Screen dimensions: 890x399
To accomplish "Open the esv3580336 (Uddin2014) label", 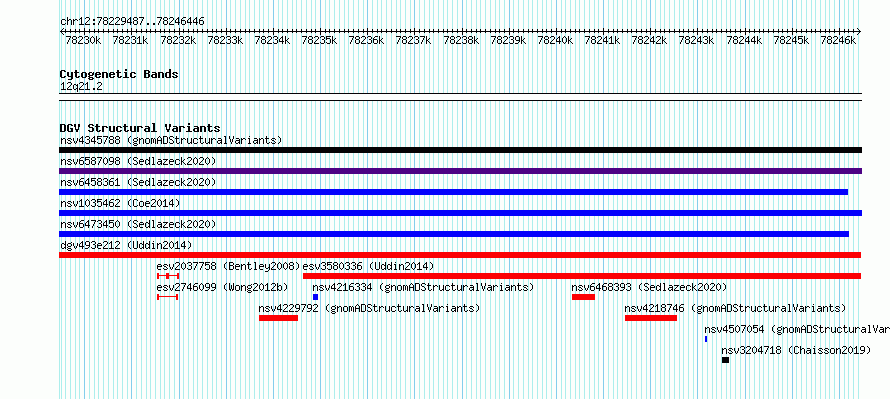I will [369, 266].
